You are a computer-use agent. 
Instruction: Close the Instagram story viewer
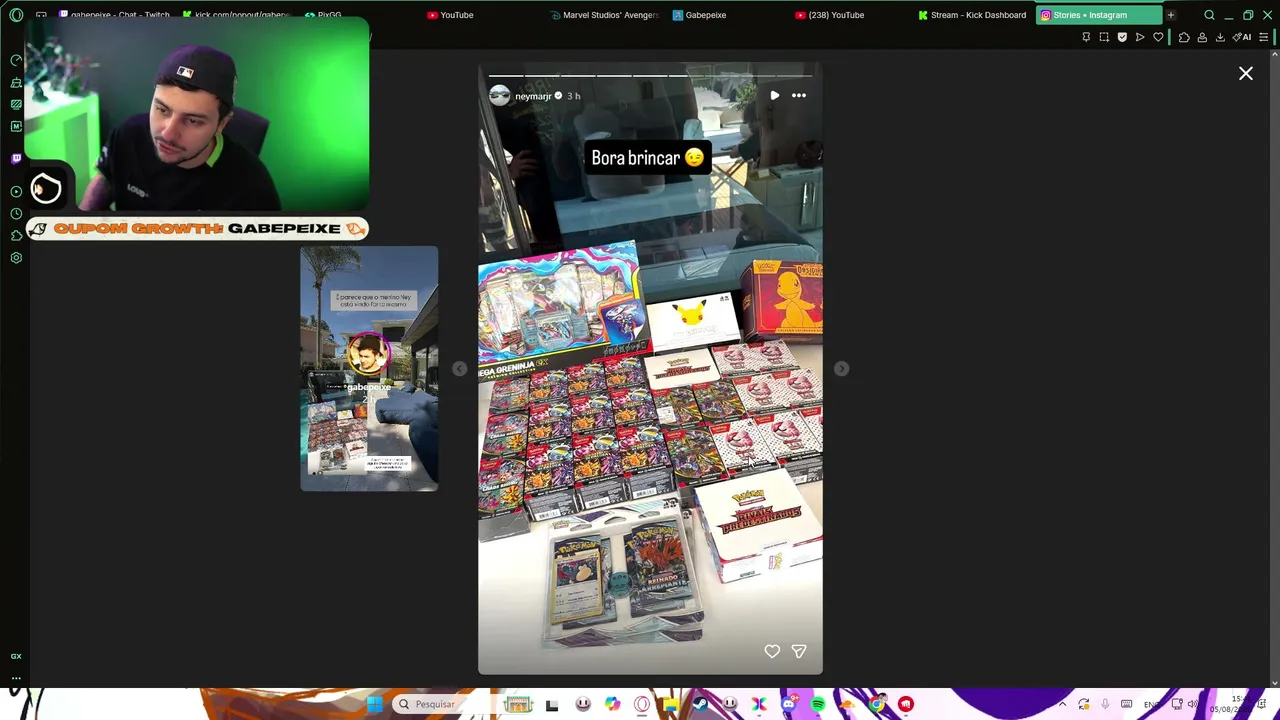click(1246, 73)
